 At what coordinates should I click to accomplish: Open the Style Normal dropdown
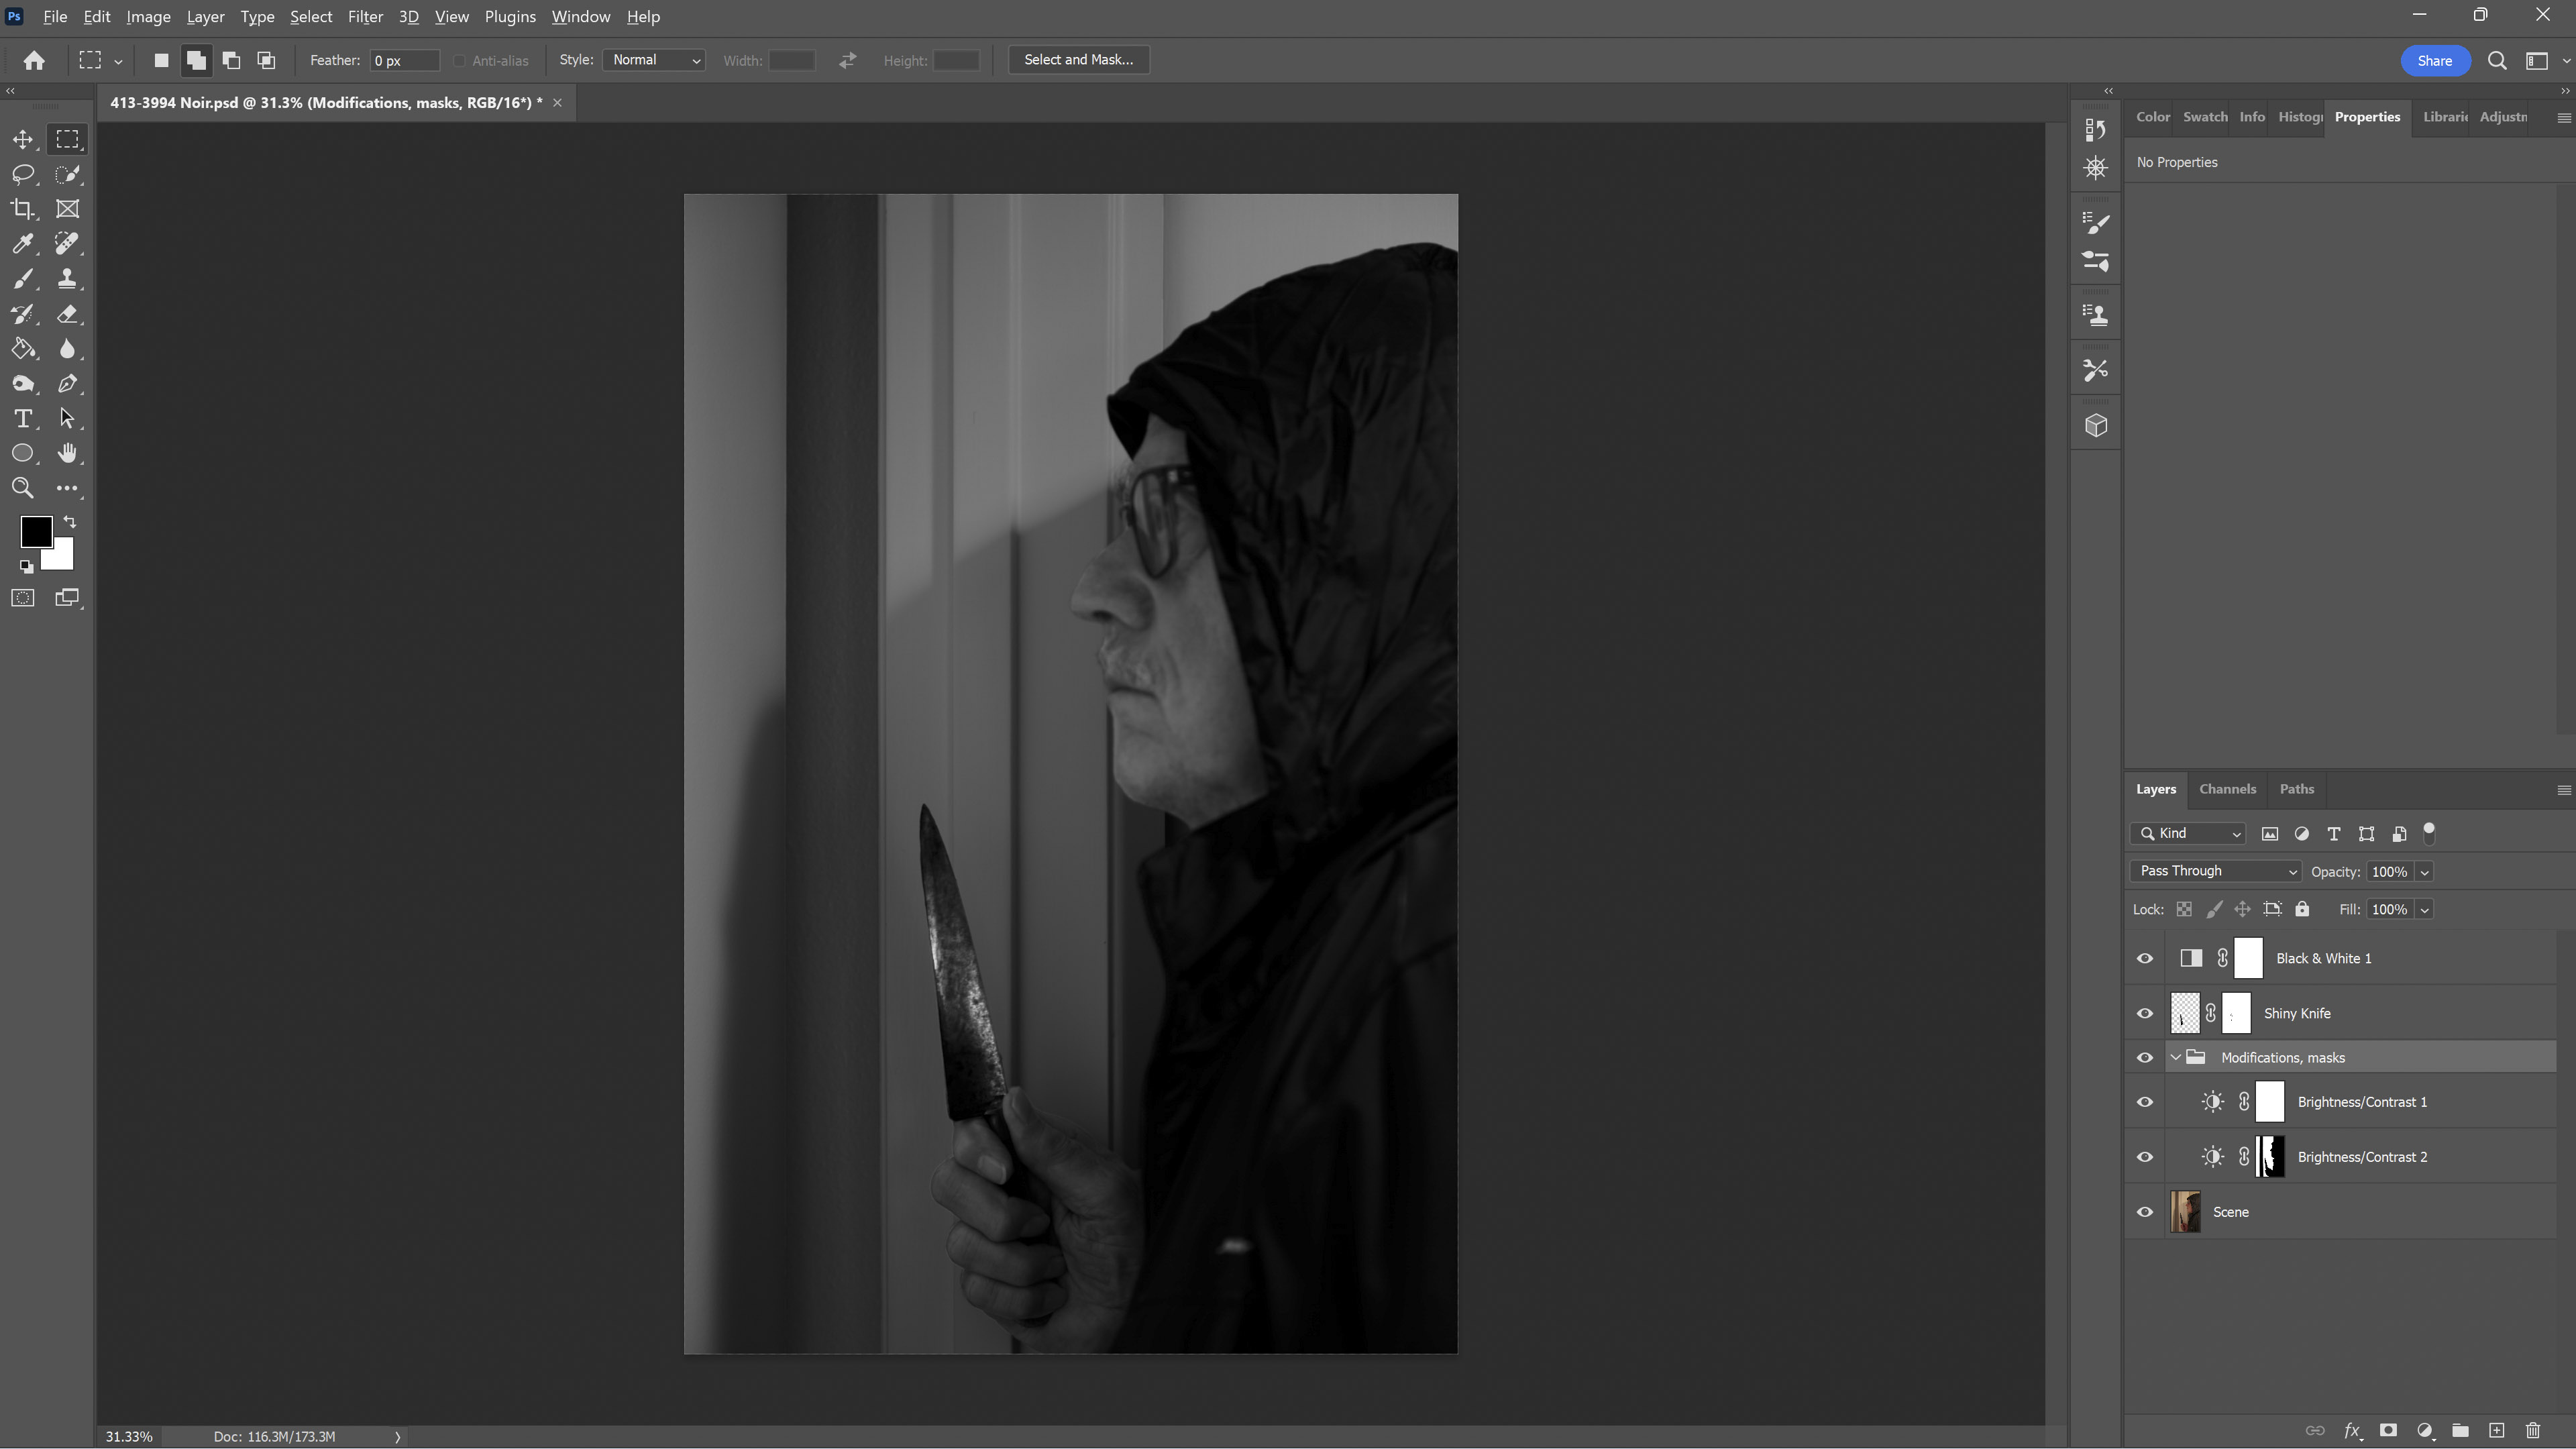click(x=654, y=60)
